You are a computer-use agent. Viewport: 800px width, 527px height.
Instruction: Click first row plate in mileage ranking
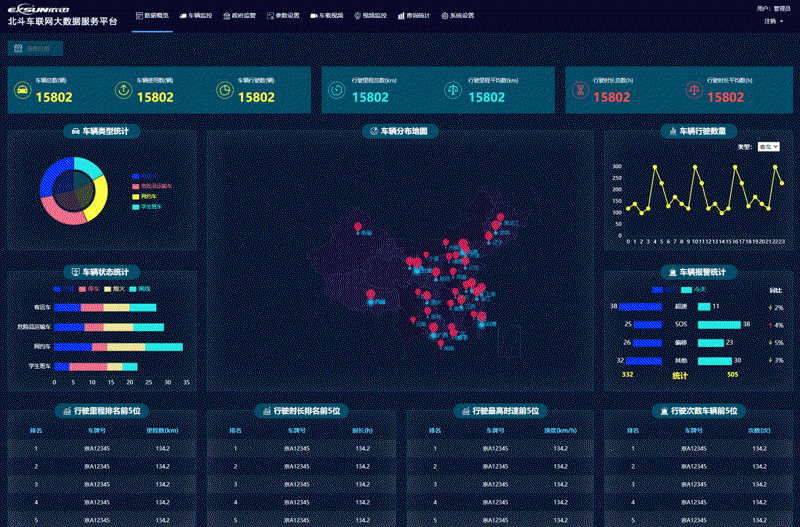coord(96,449)
